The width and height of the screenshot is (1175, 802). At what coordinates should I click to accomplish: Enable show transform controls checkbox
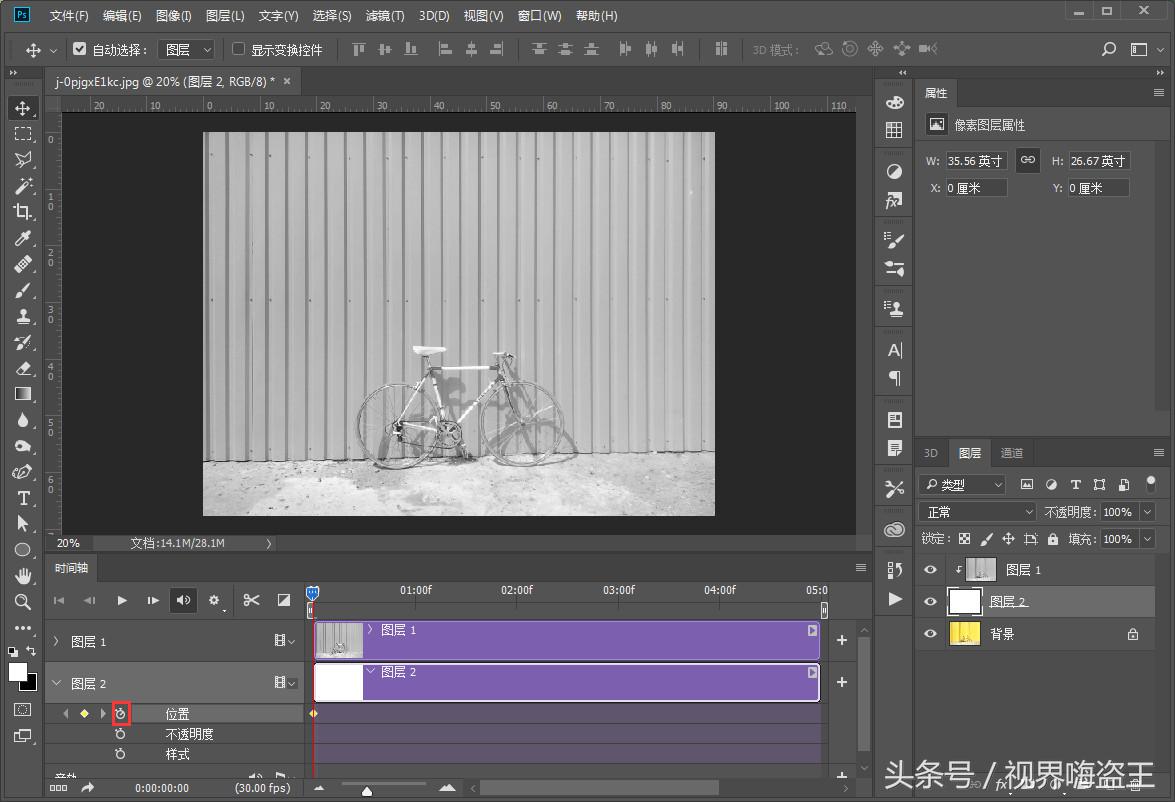tap(238, 49)
